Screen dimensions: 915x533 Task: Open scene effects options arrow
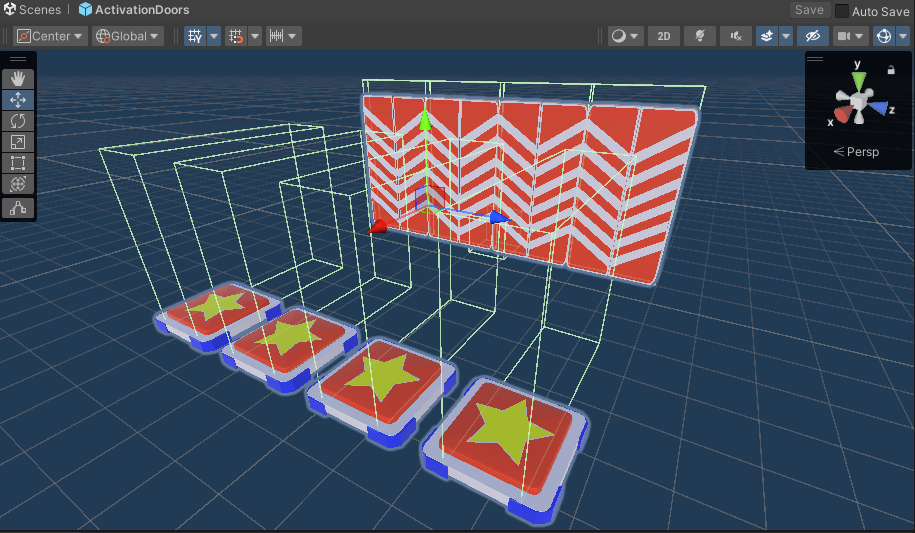tap(786, 36)
